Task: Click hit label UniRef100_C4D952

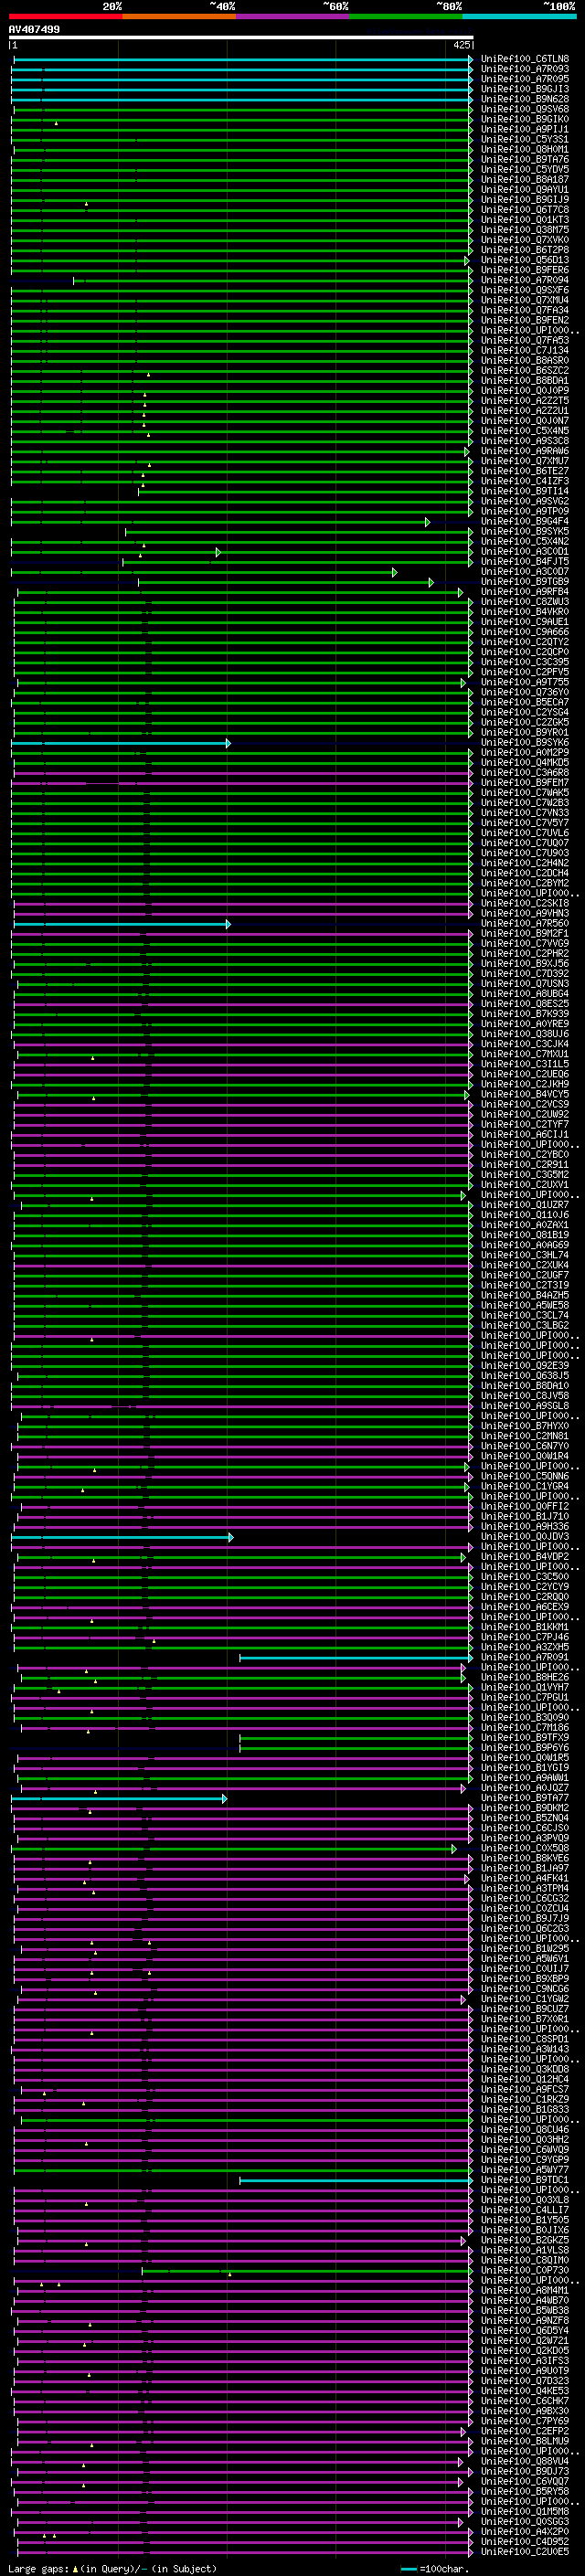Action: pos(525,2542)
